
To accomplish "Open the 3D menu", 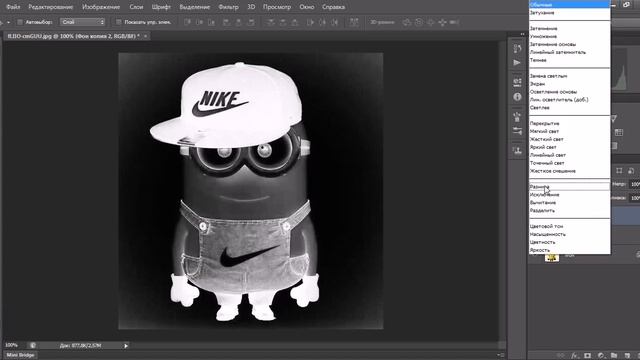I will 251,7.
